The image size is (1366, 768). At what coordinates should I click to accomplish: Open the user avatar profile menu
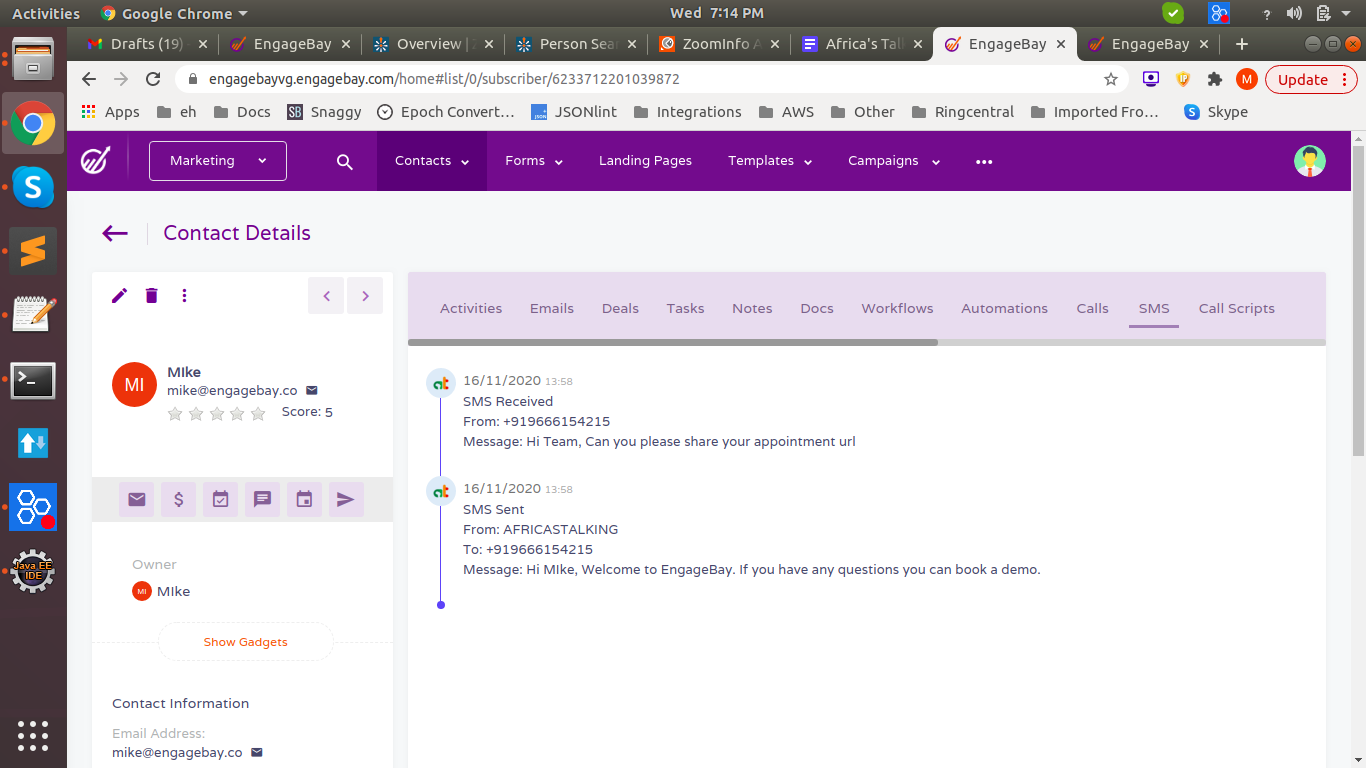click(x=1309, y=161)
